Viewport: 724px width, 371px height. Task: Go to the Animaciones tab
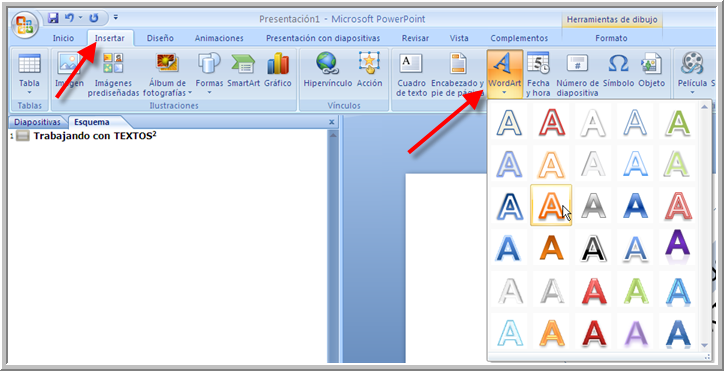(219, 38)
